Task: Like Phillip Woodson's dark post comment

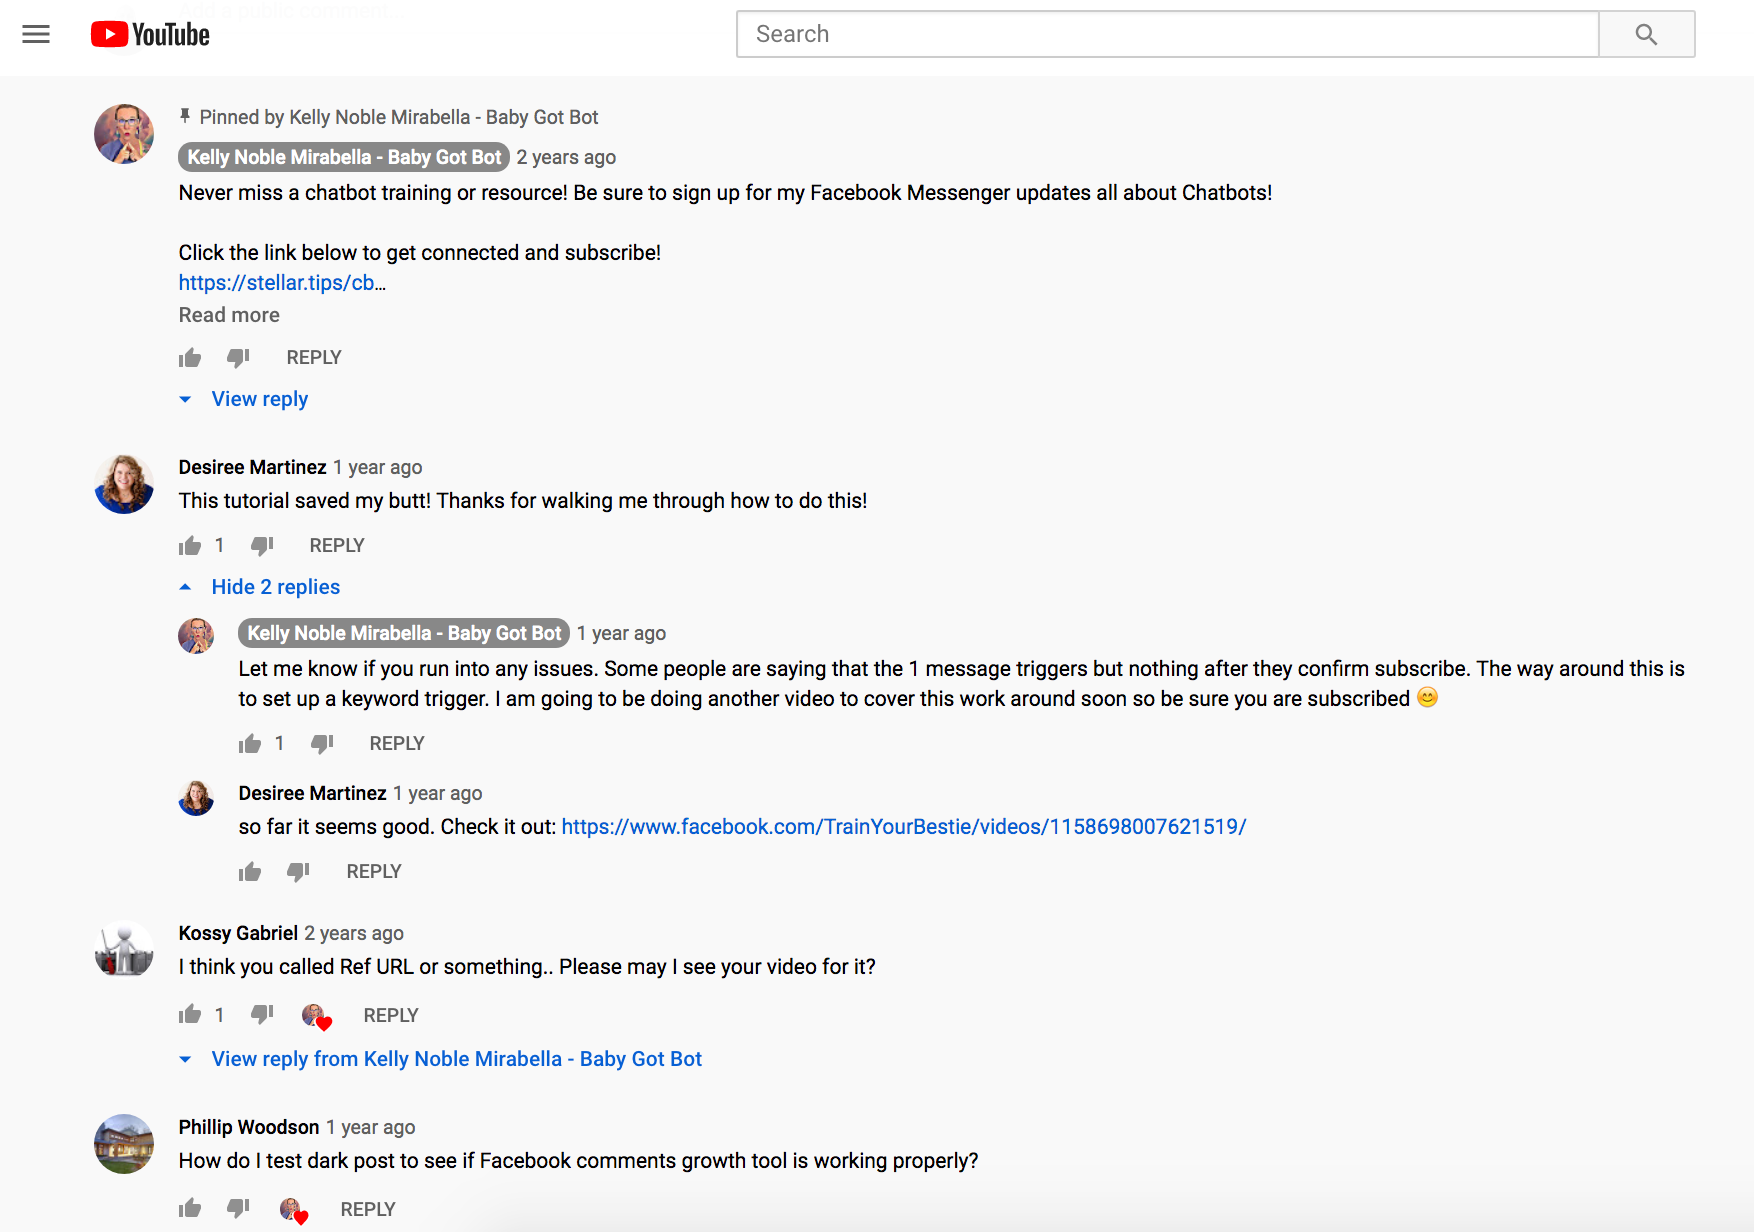Action: click(190, 1209)
